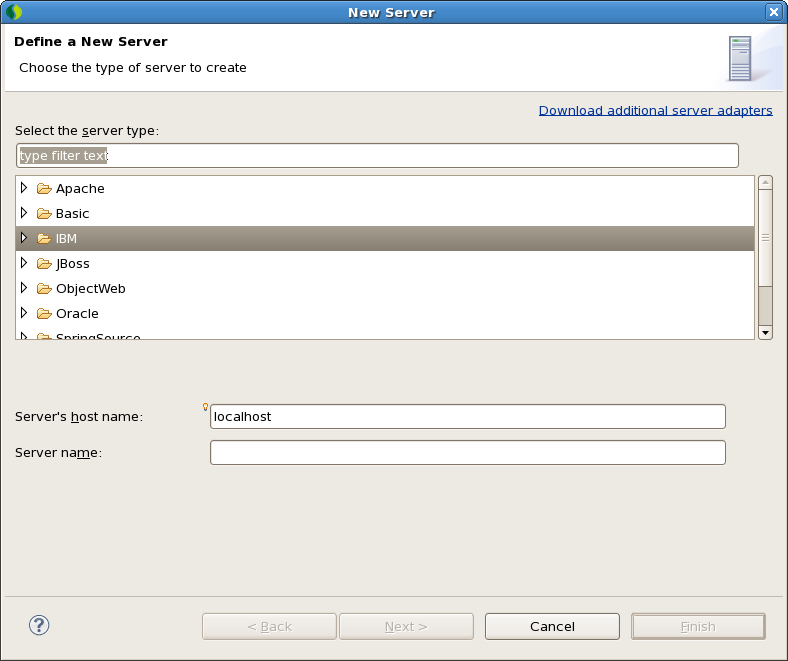Expand the Oracle server category

click(24, 313)
